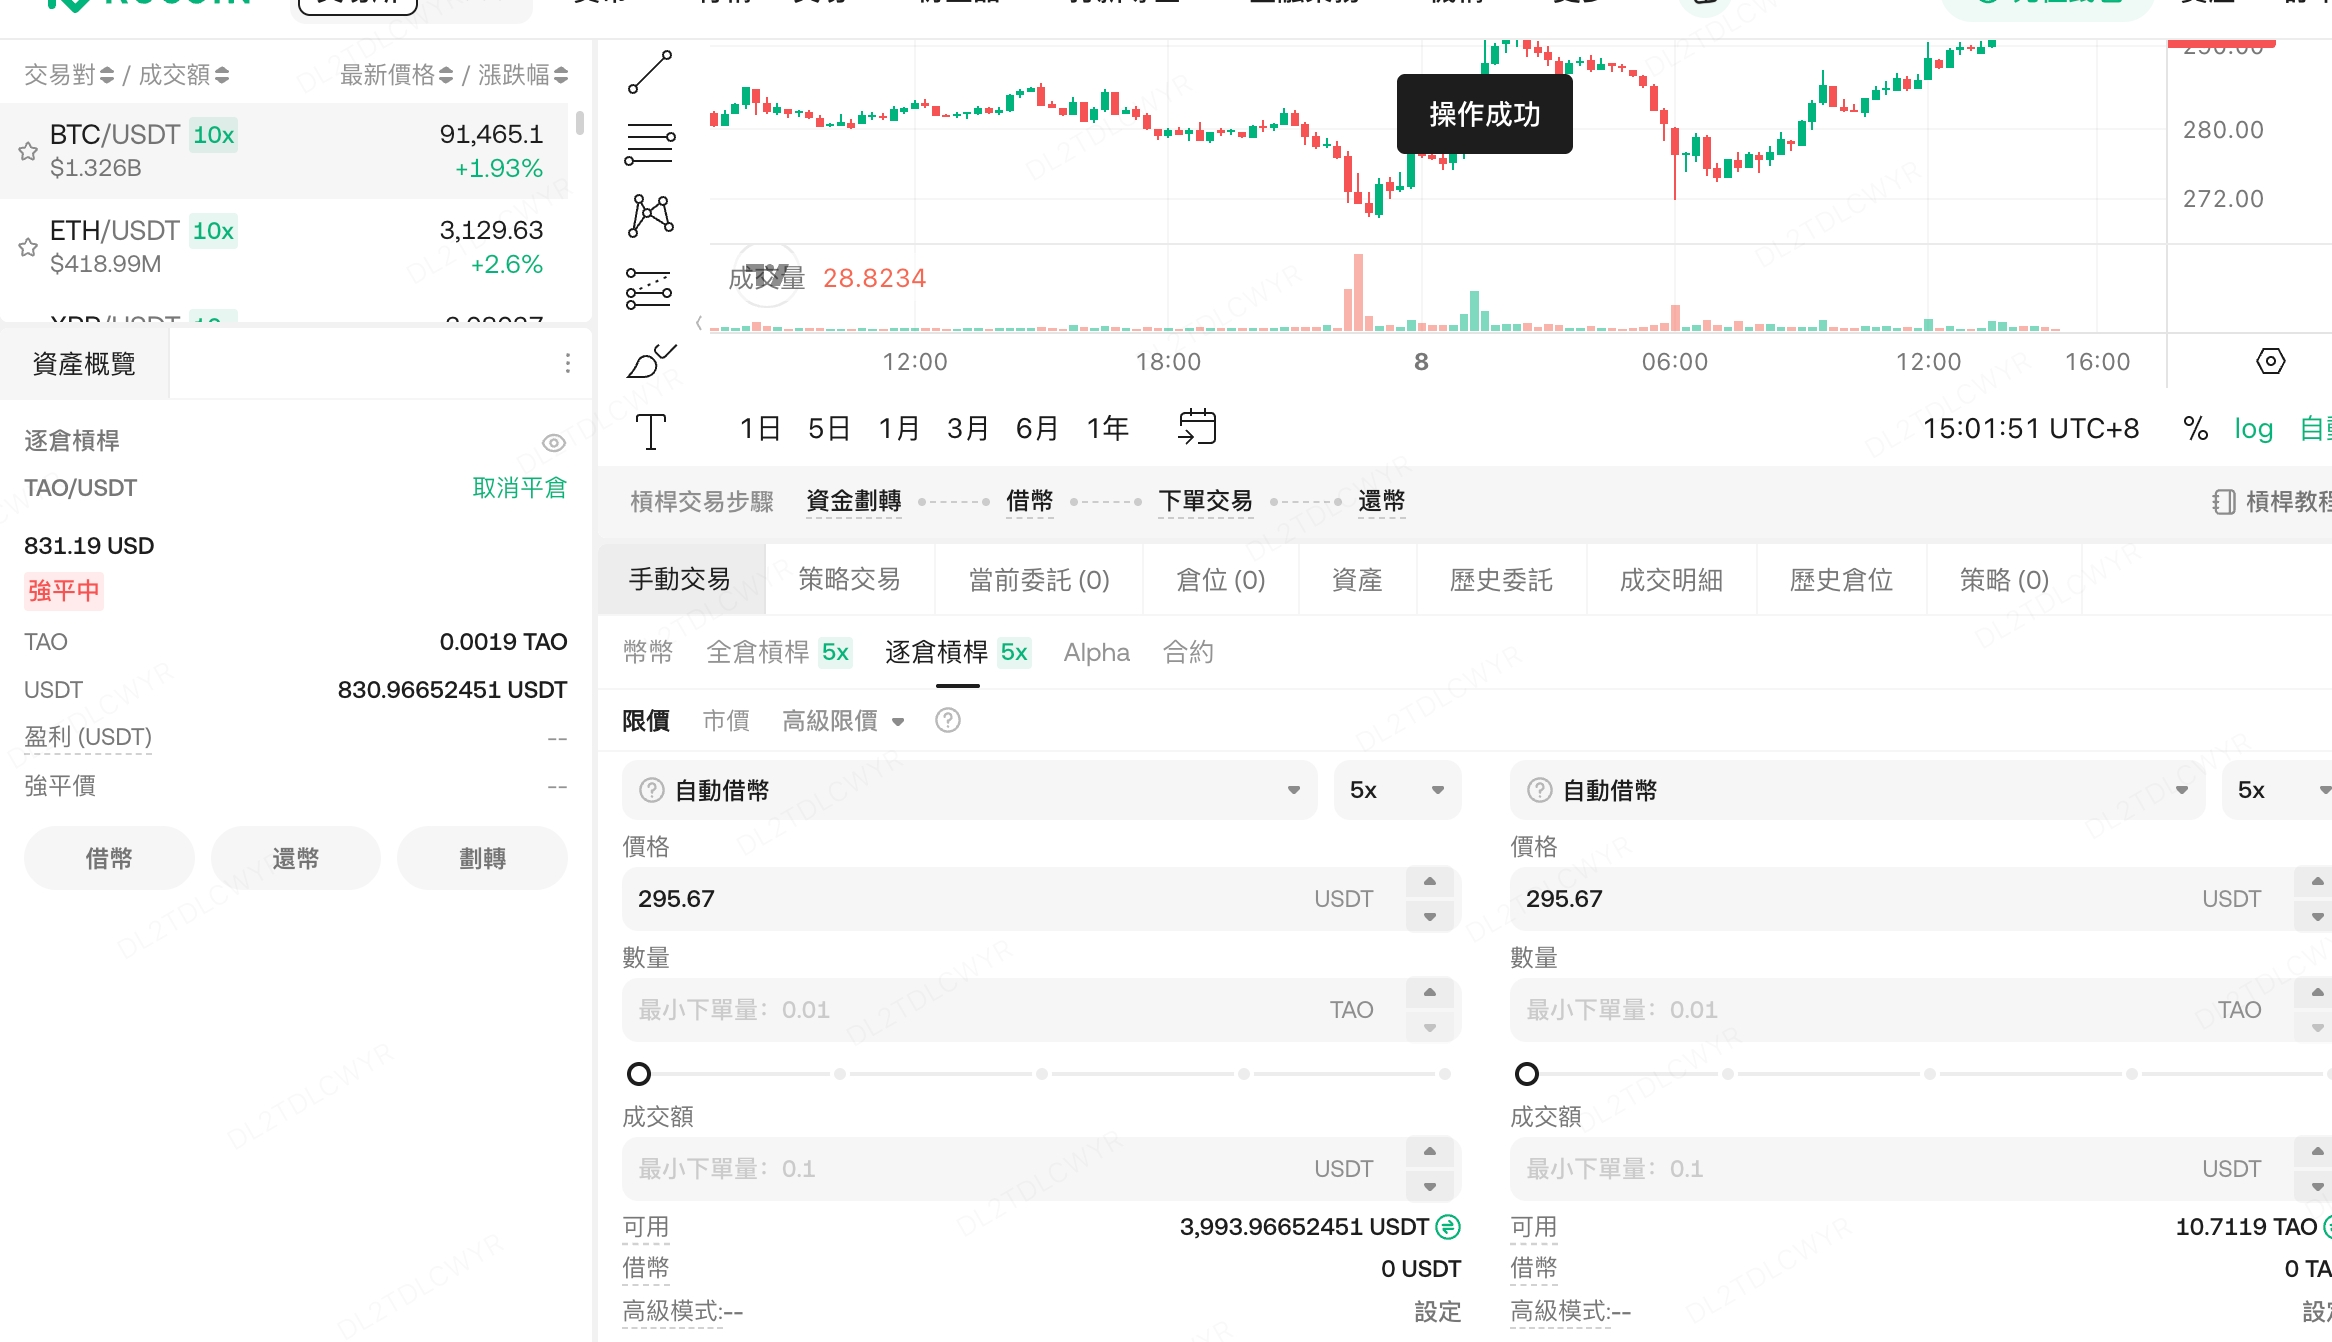Toggle log scale on chart

tap(2253, 429)
